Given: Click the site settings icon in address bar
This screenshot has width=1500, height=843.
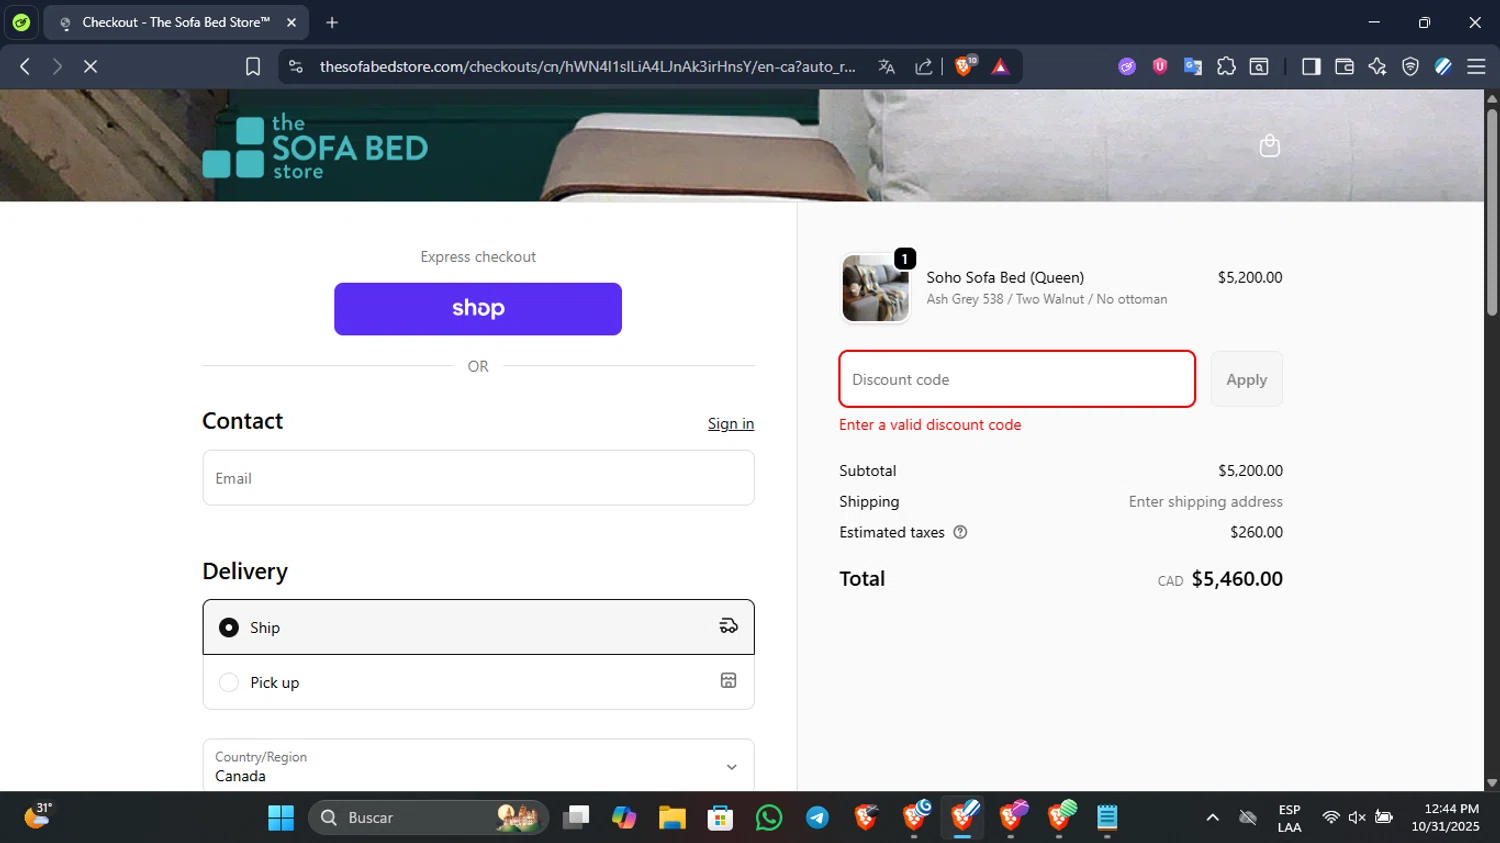Looking at the screenshot, I should click(x=295, y=66).
